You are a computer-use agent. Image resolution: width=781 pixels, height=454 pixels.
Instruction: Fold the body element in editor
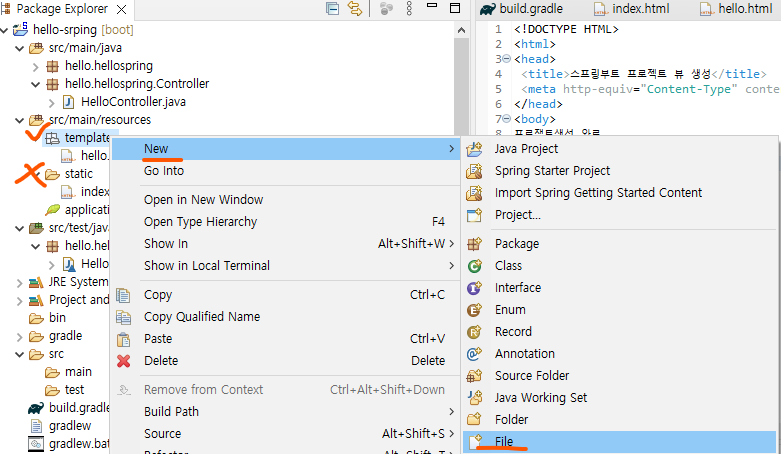[x=507, y=119]
